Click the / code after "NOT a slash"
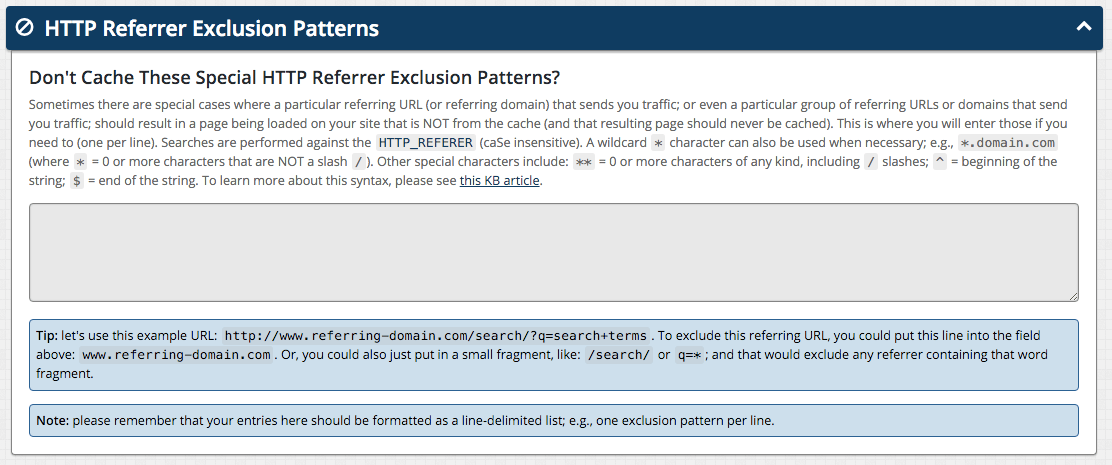 (358, 162)
